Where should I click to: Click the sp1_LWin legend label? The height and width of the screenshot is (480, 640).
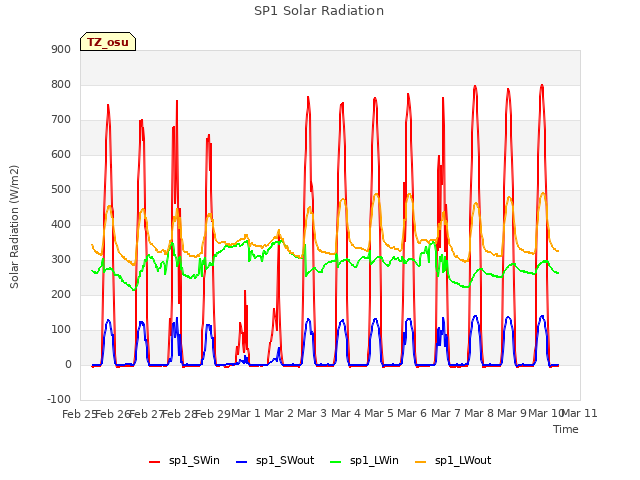pyautogui.click(x=374, y=461)
